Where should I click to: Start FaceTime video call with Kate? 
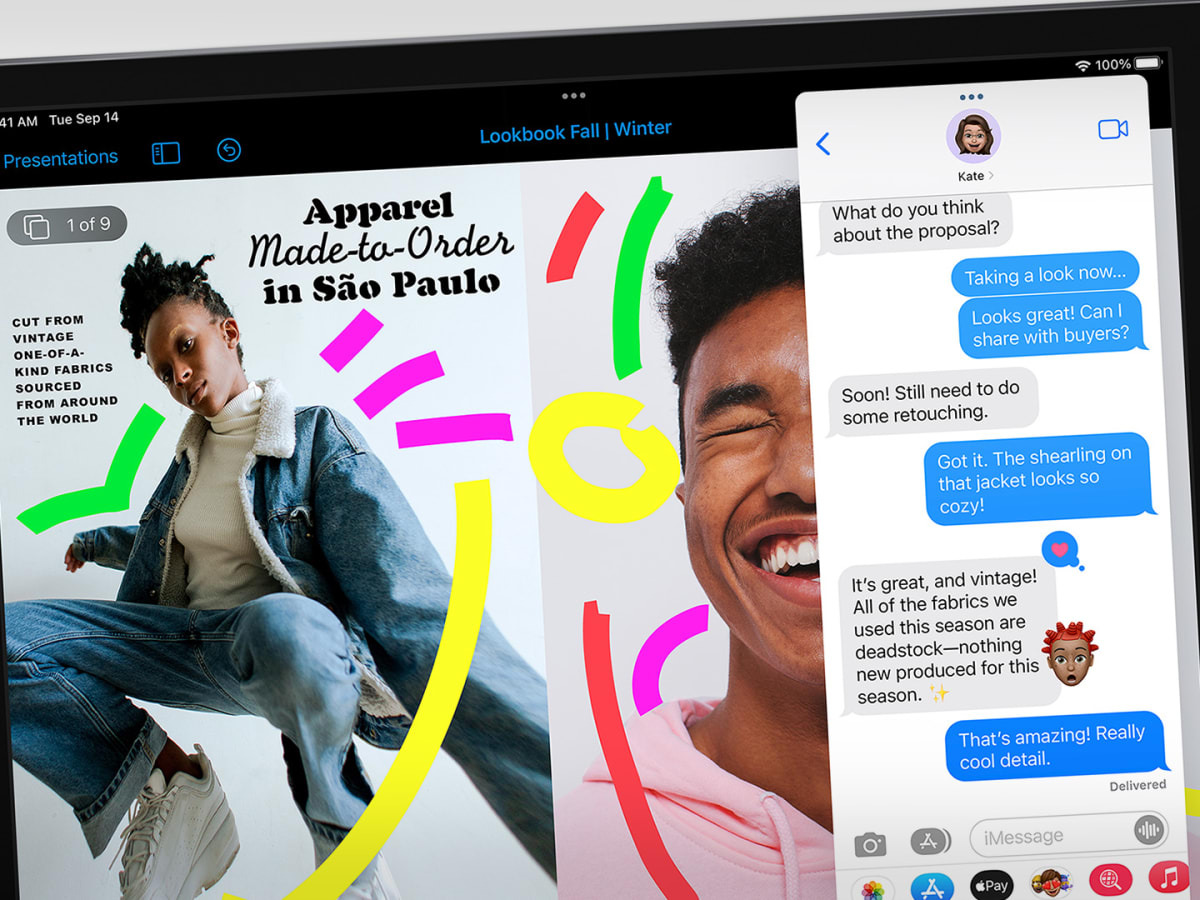point(1113,129)
